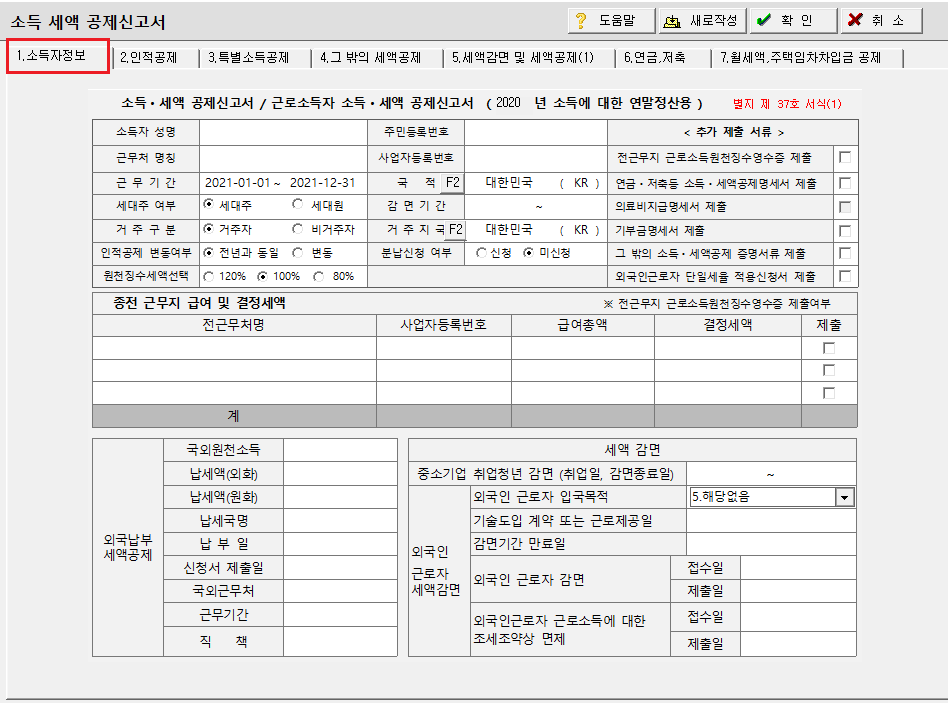Click the 근무기간 end date 2021-12-31
The height and width of the screenshot is (703, 948).
323,183
